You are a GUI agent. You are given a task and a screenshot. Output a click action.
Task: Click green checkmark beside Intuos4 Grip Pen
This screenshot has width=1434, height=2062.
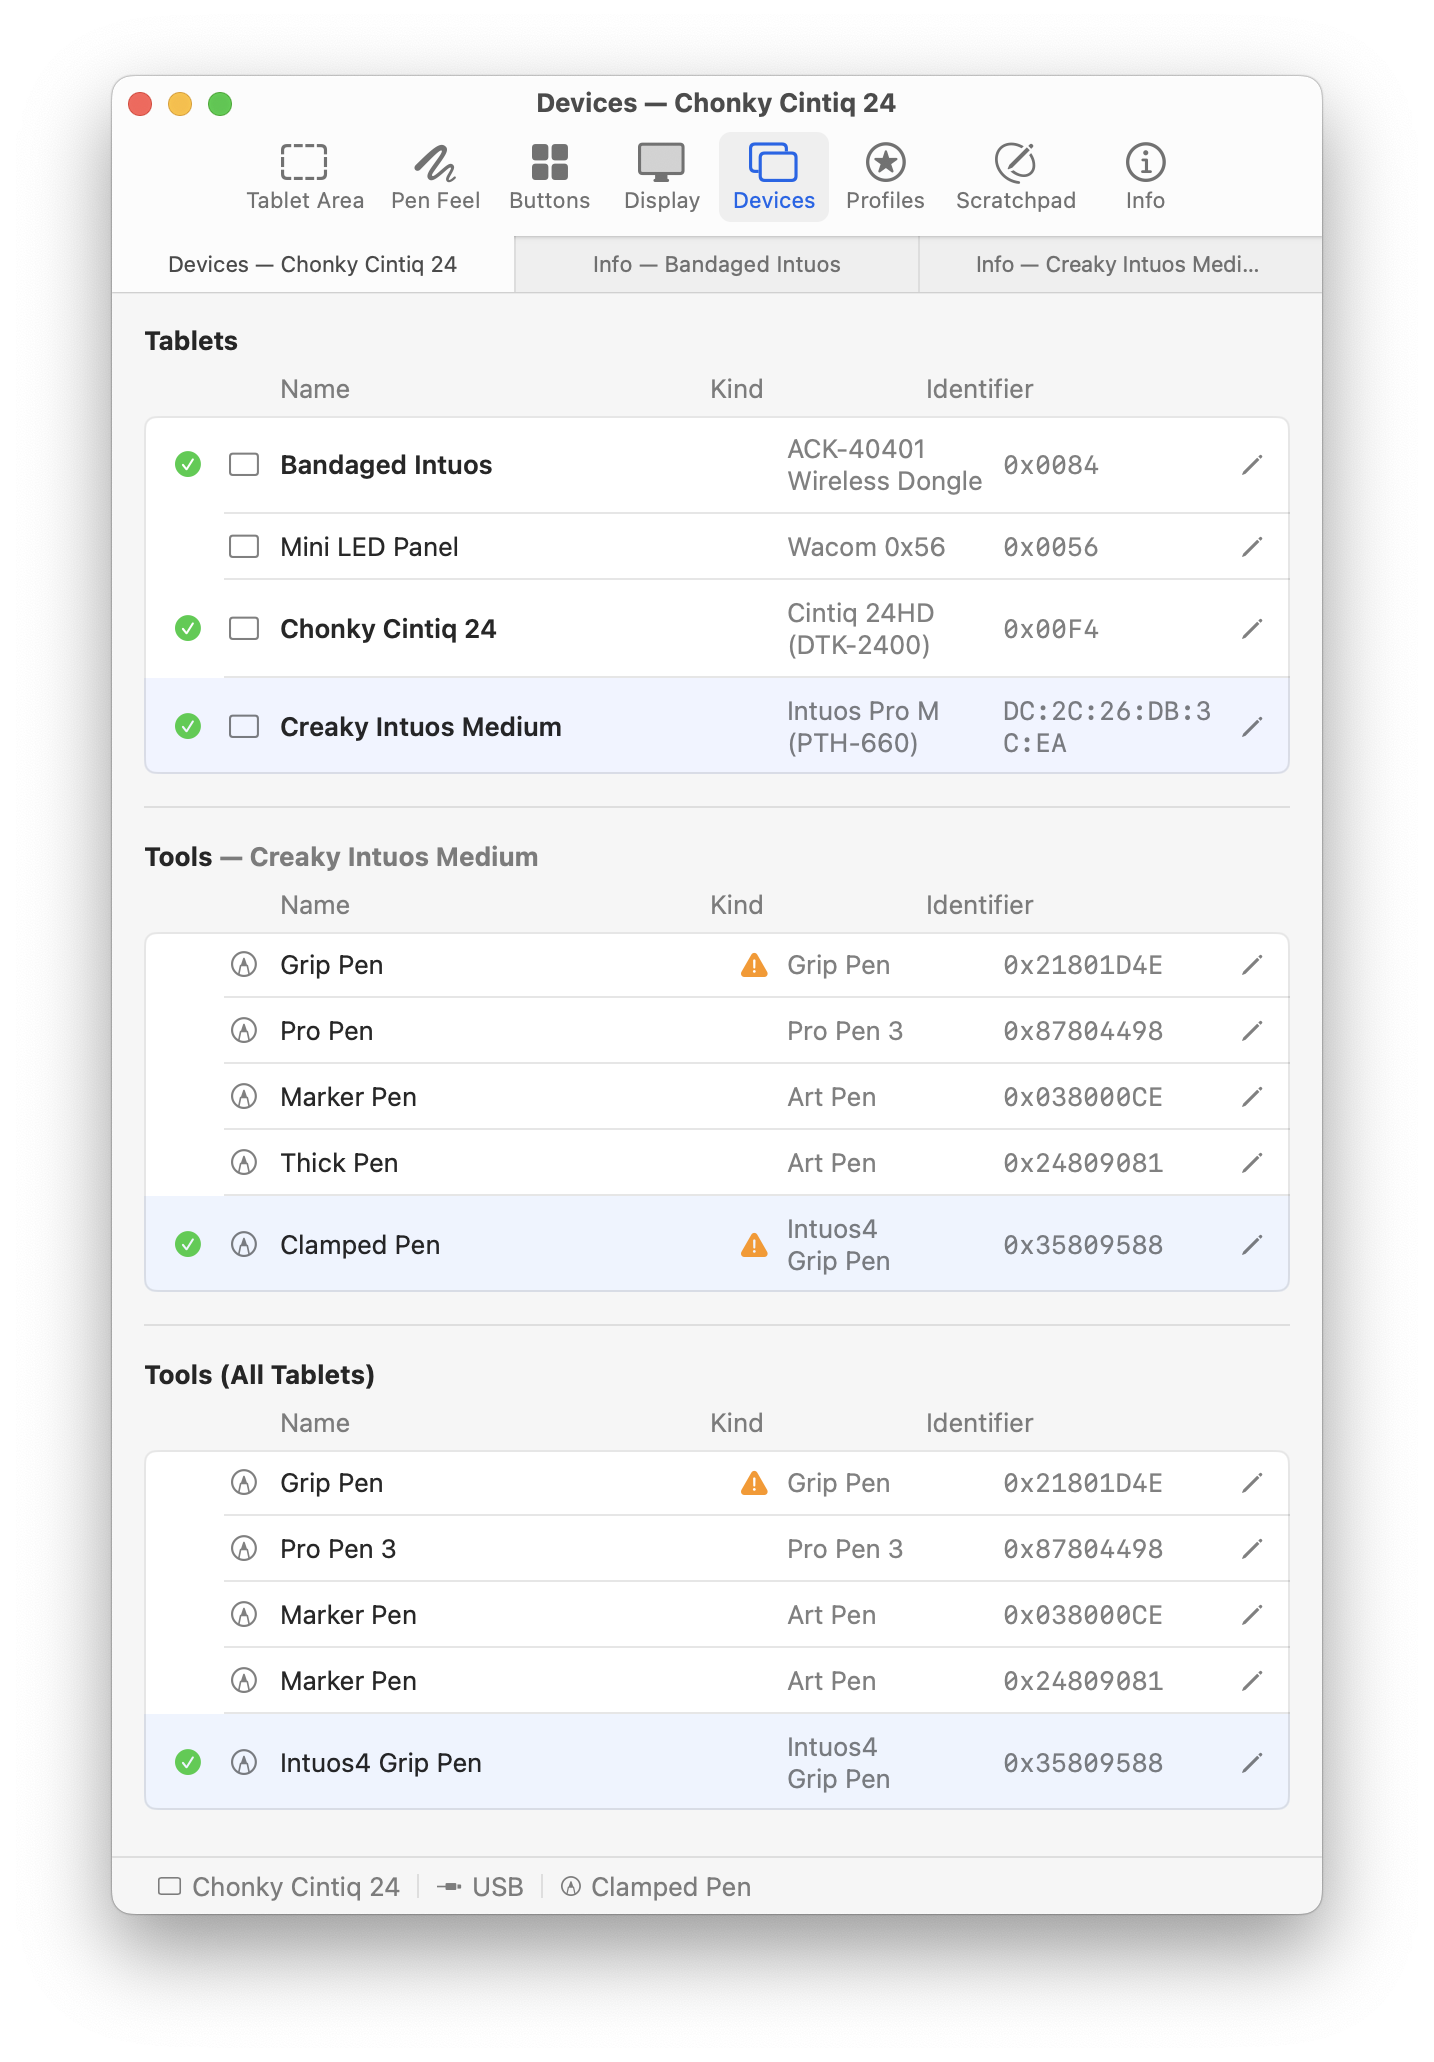pyautogui.click(x=188, y=1763)
